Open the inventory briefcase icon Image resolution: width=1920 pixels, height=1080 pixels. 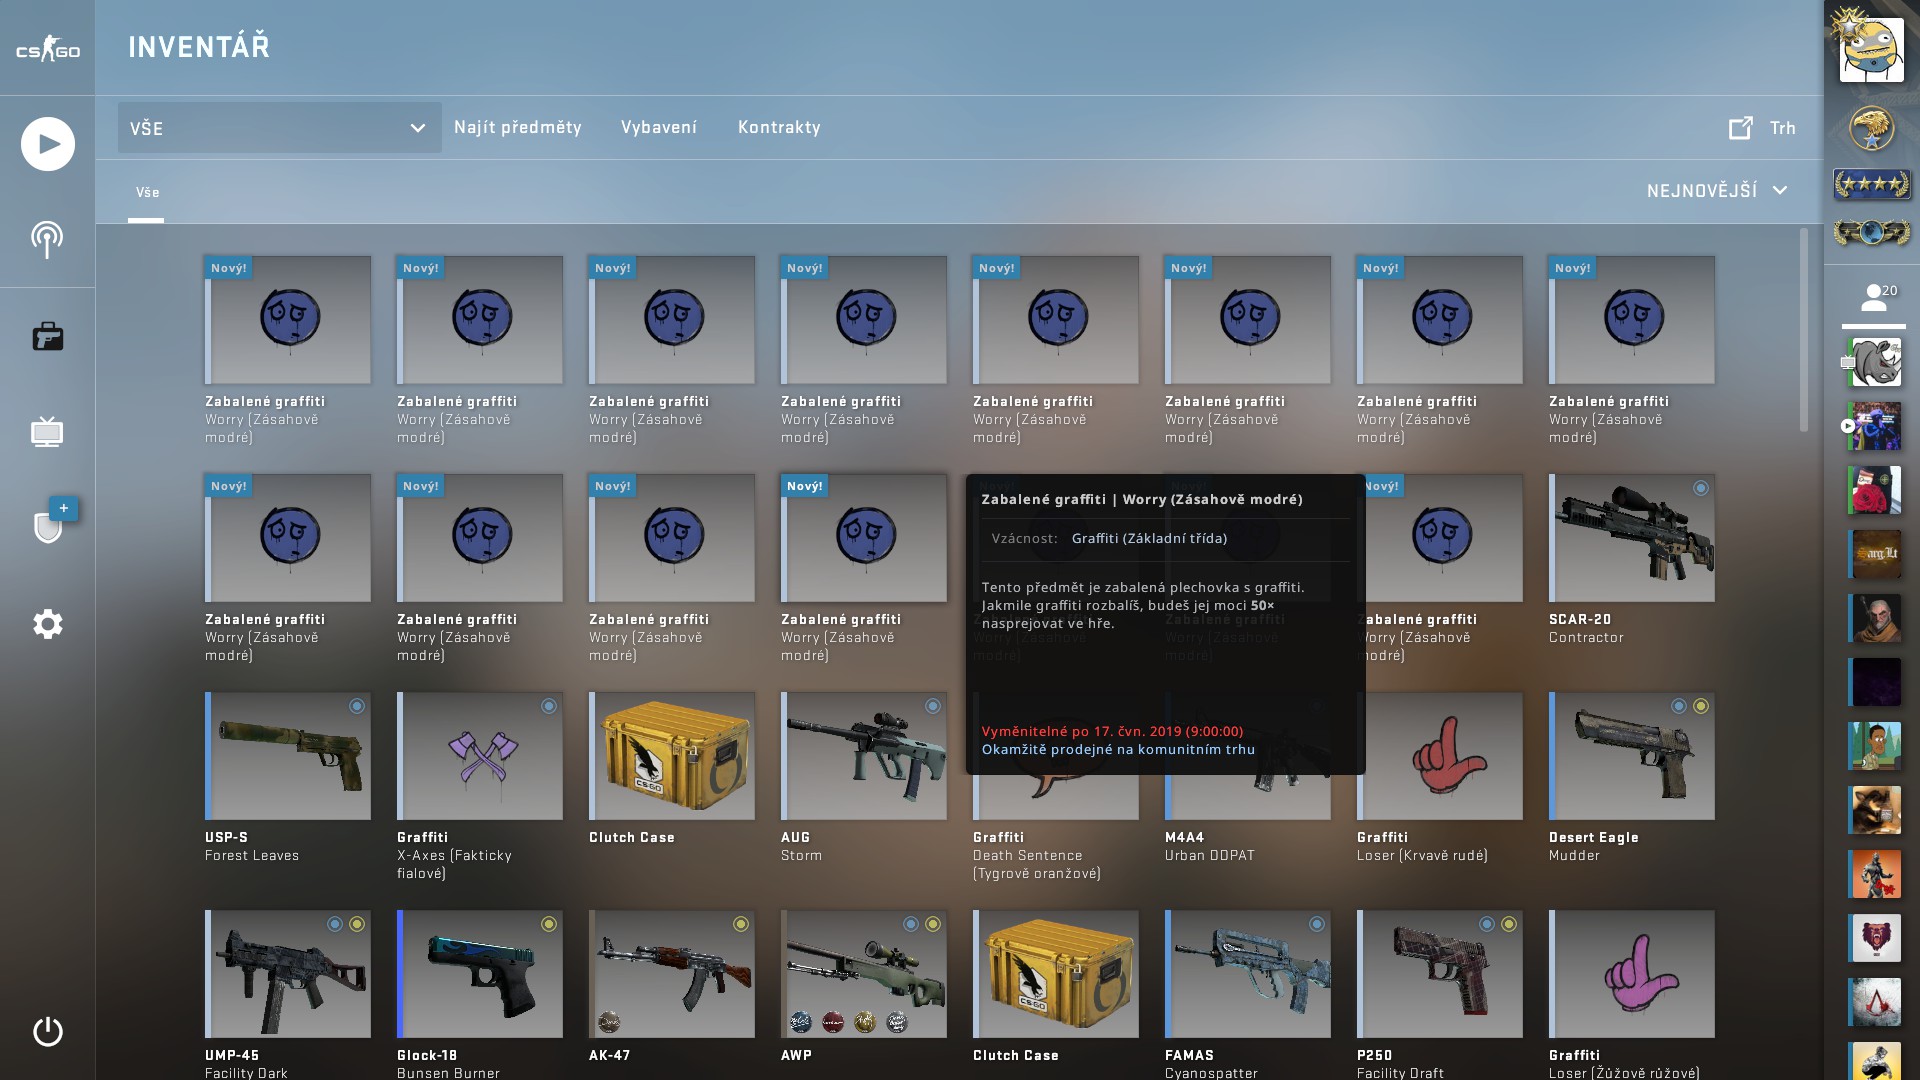click(47, 336)
